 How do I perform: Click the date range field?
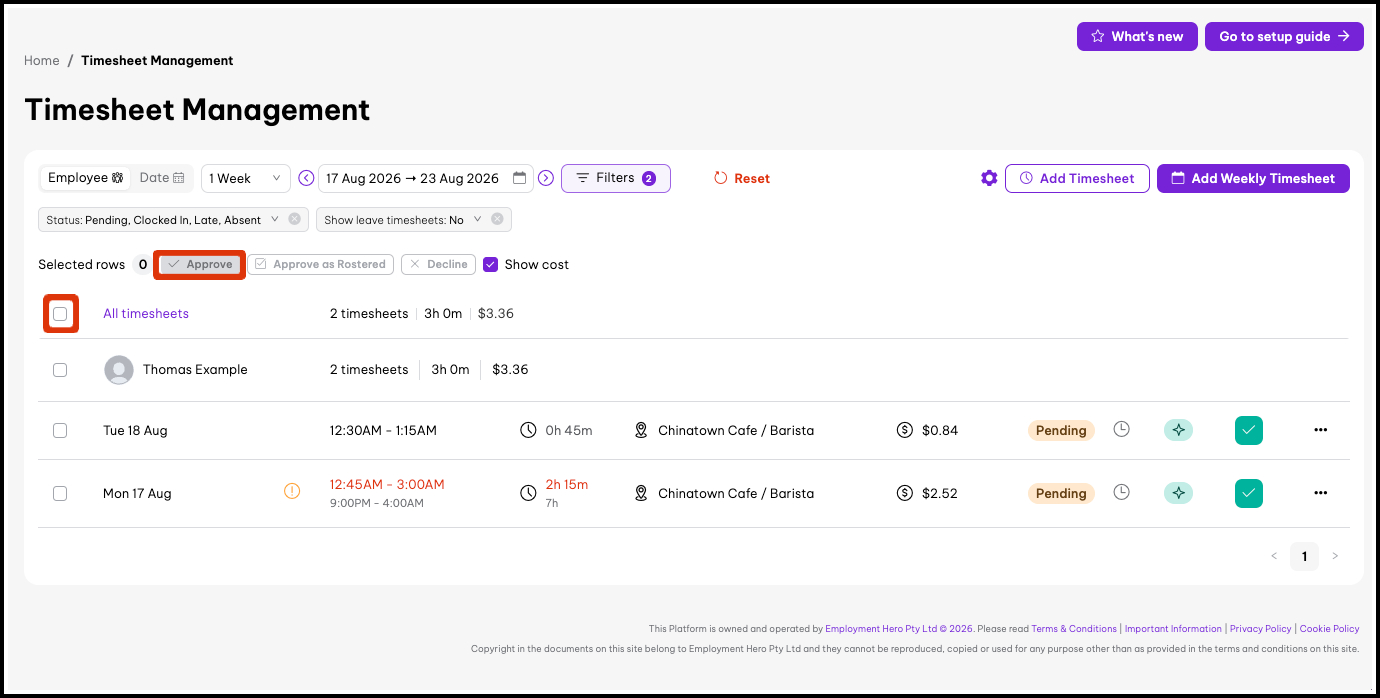tap(426, 178)
